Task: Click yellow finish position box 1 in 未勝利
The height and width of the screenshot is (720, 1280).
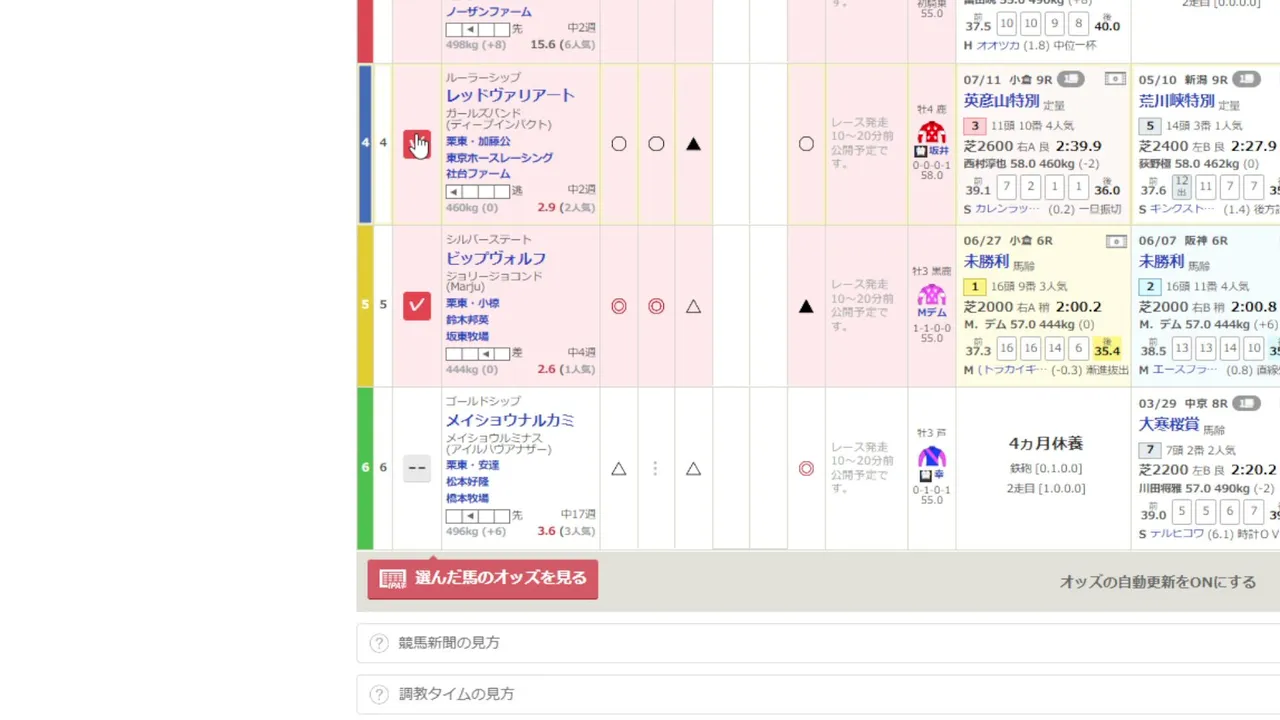Action: click(x=975, y=287)
